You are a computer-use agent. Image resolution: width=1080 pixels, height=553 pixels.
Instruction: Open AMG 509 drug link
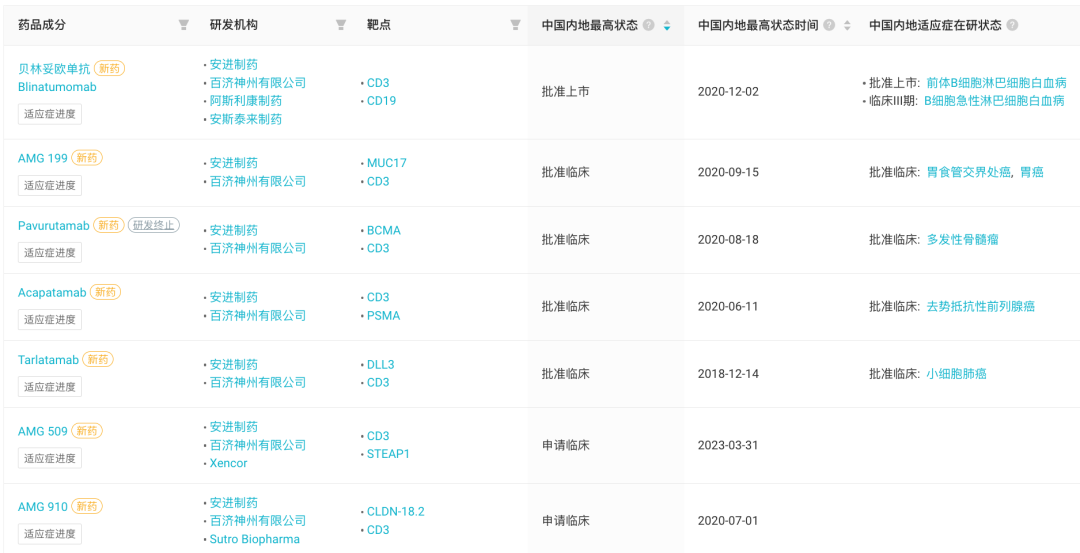click(x=43, y=431)
